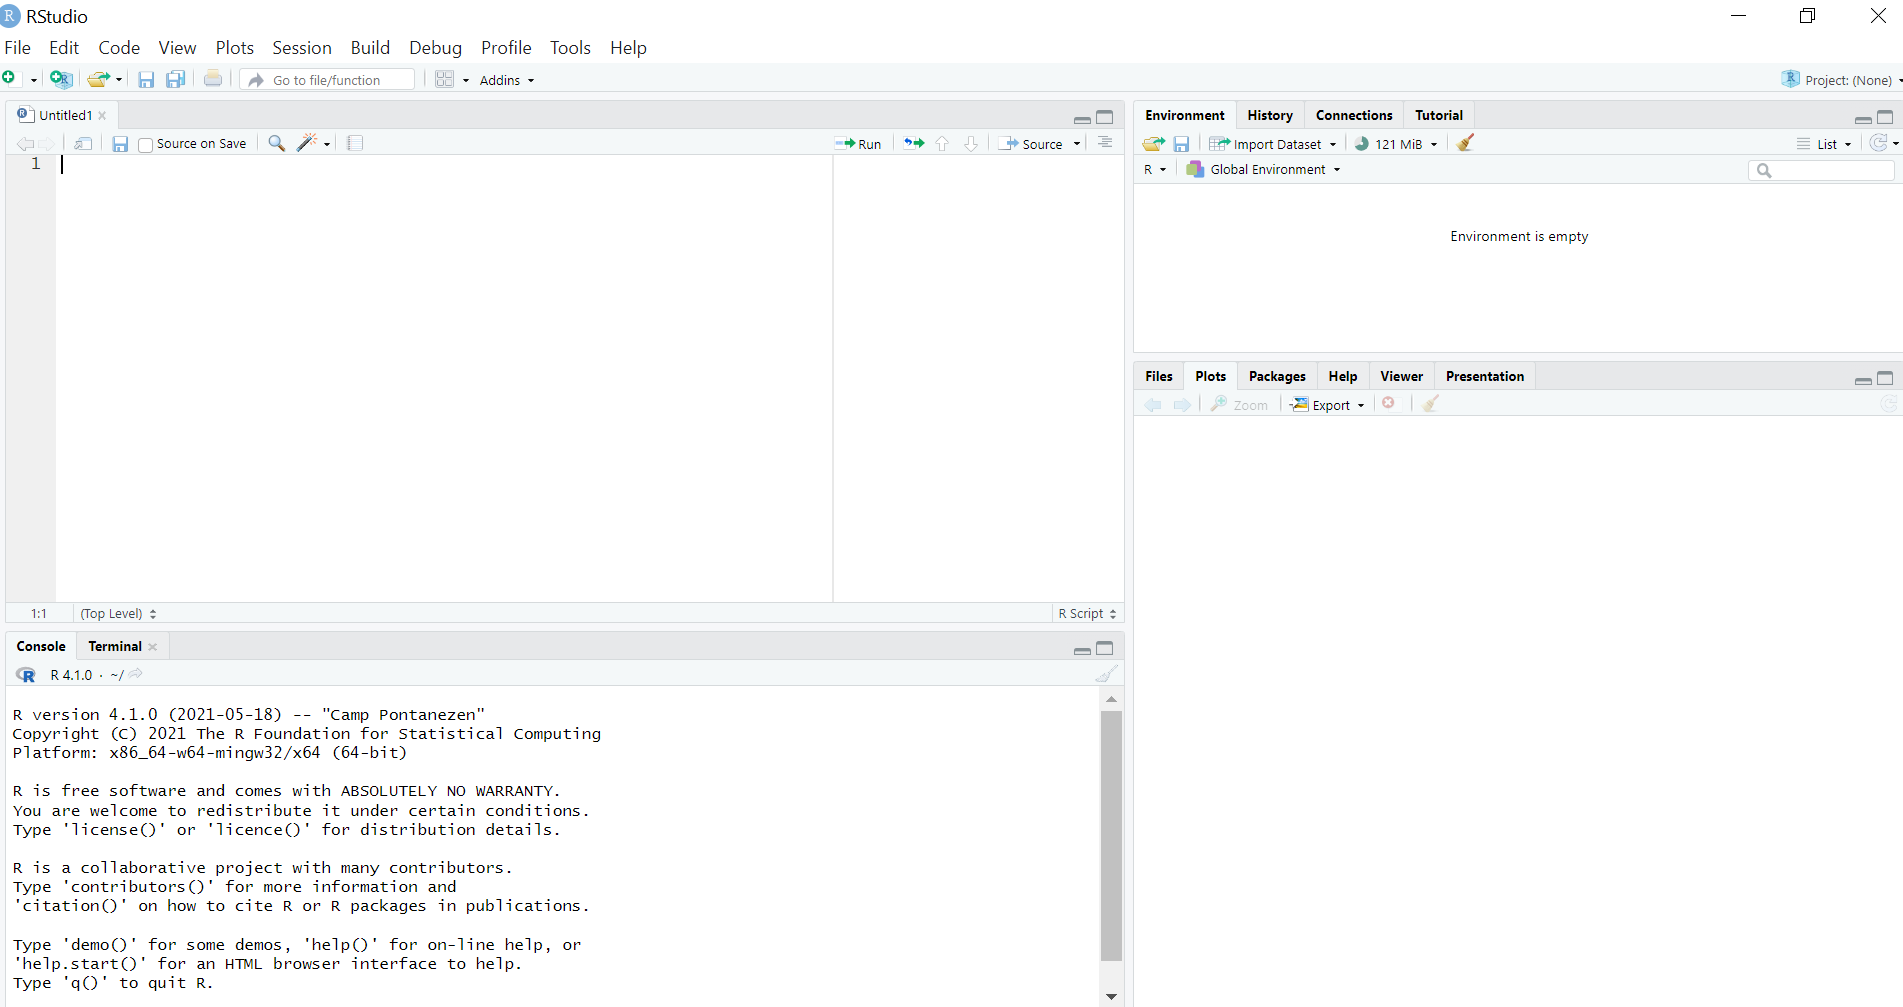This screenshot has width=1903, height=1007.
Task: Click console scrollbar down arrow
Action: coord(1111,996)
